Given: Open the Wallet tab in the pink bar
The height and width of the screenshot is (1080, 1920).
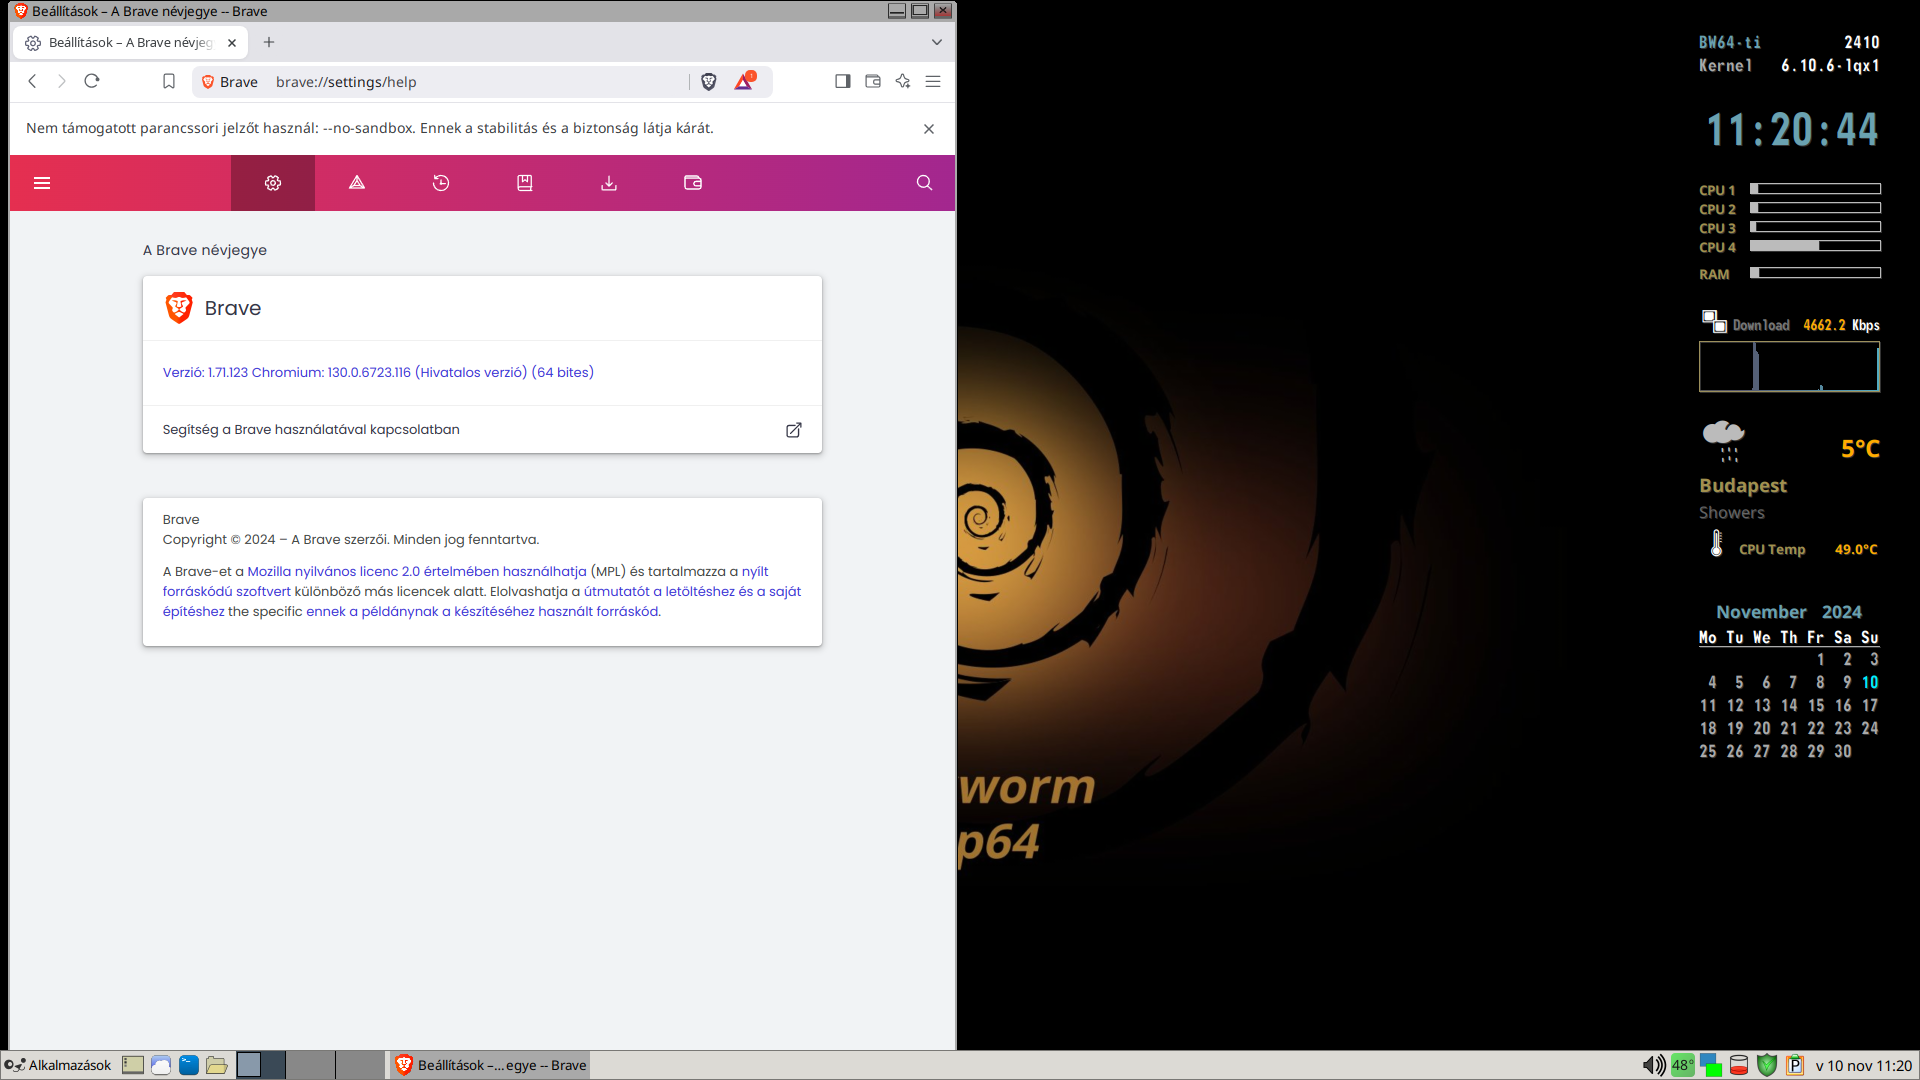Looking at the screenshot, I should click(693, 183).
